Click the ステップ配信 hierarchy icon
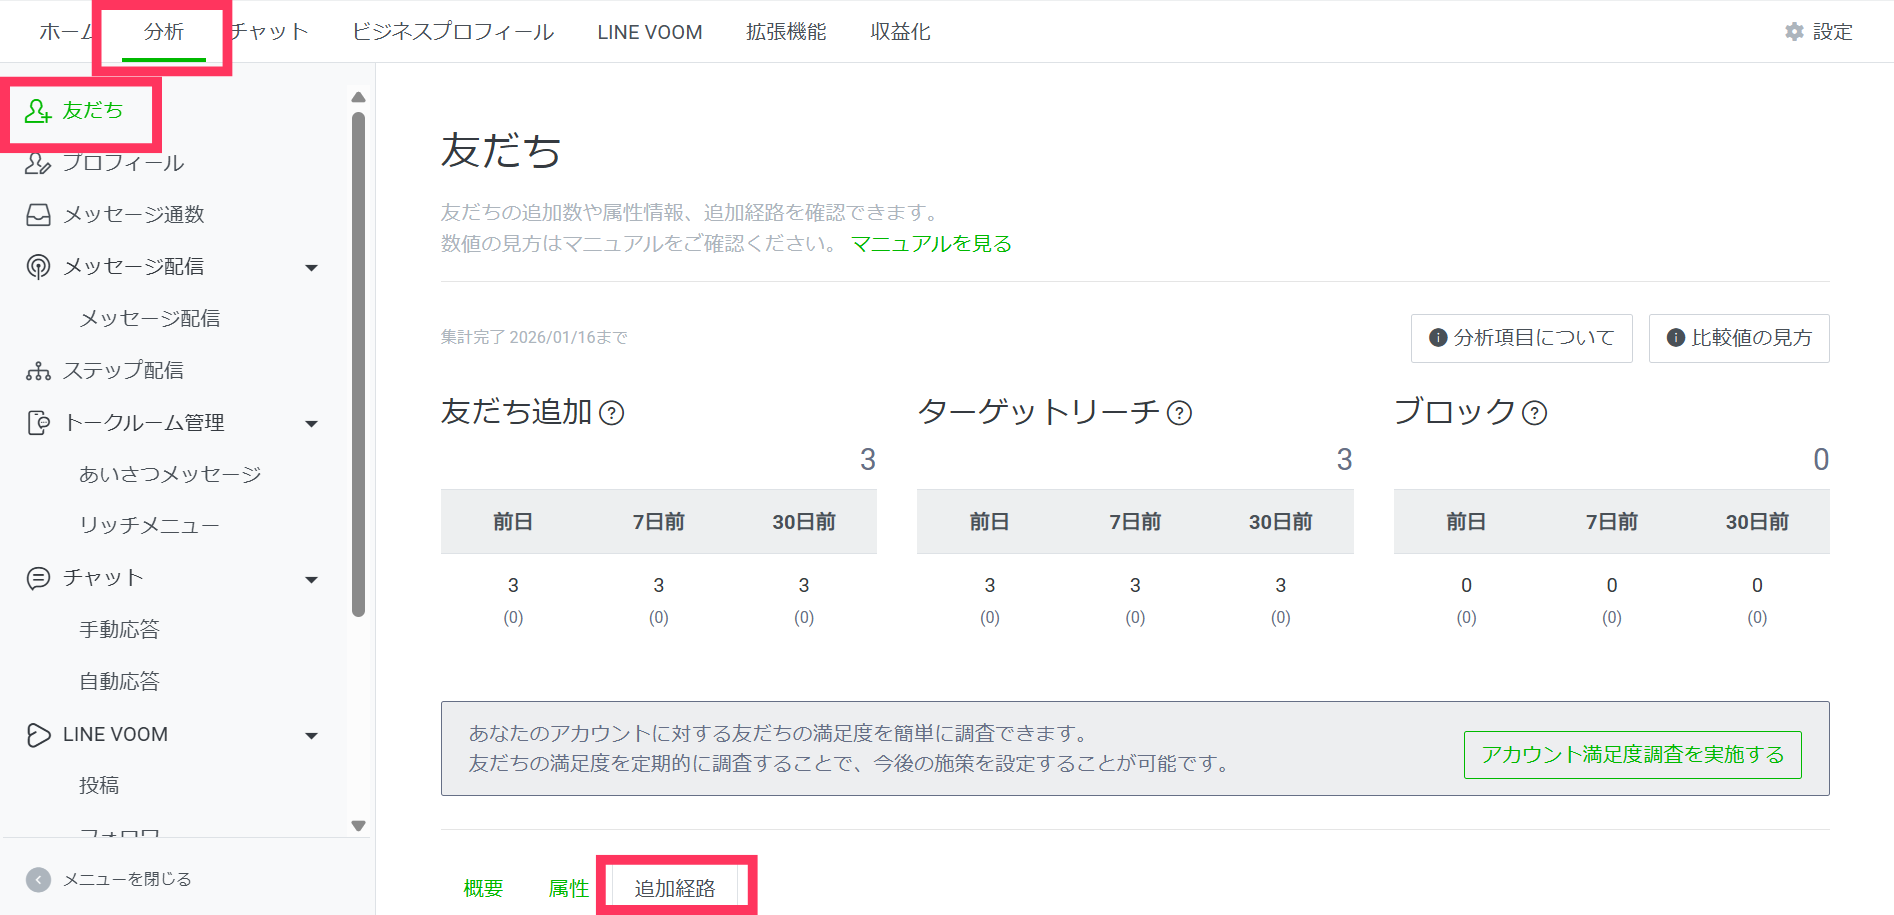The width and height of the screenshot is (1894, 915). 38,371
